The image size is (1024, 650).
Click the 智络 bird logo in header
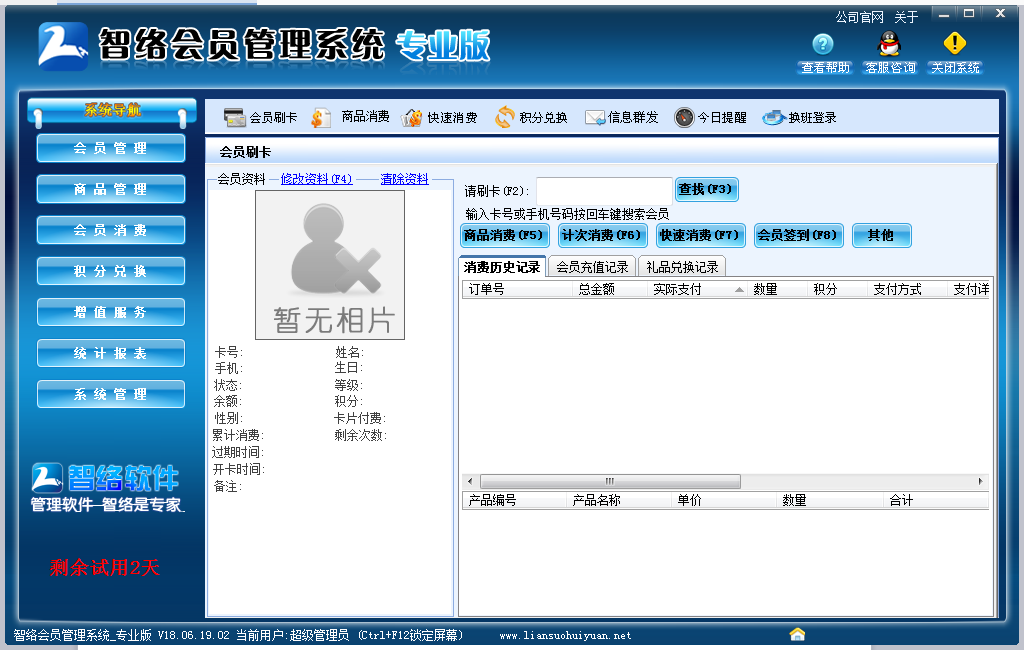coord(63,46)
